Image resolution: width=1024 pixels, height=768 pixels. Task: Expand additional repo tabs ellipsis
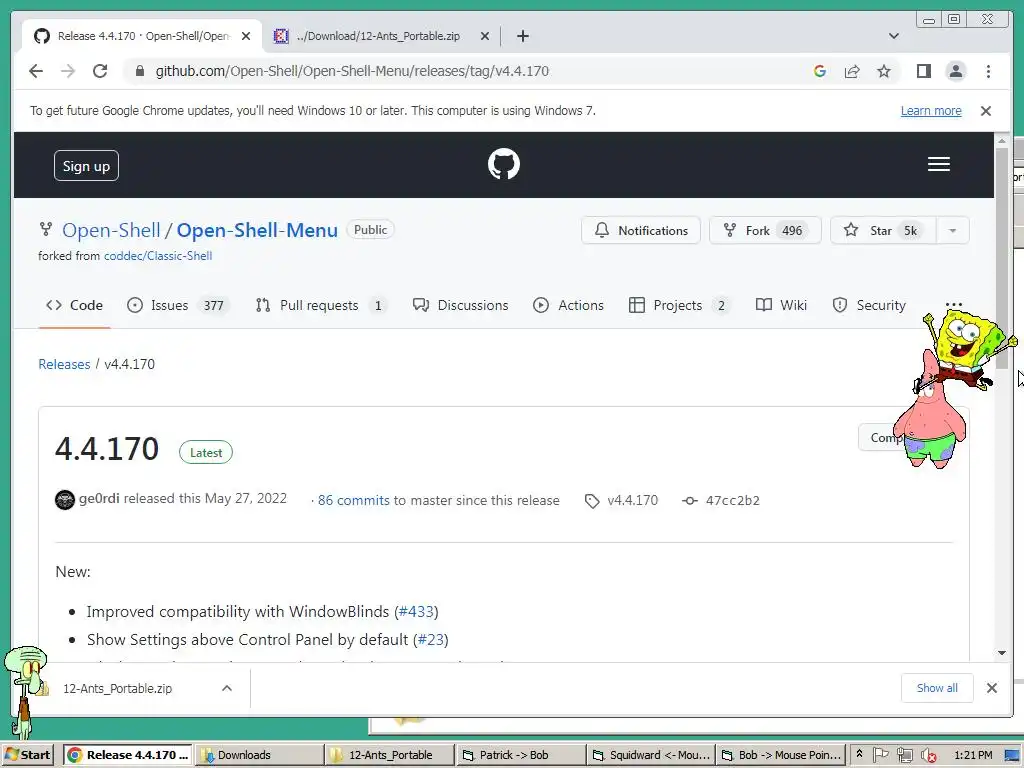(x=953, y=304)
